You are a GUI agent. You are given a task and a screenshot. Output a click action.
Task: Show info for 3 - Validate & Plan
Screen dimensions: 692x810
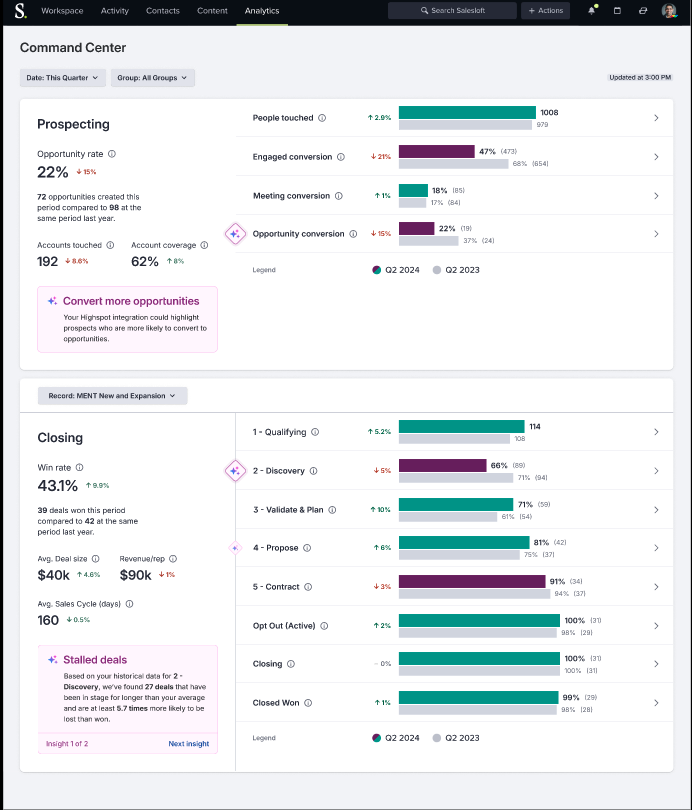[332, 510]
